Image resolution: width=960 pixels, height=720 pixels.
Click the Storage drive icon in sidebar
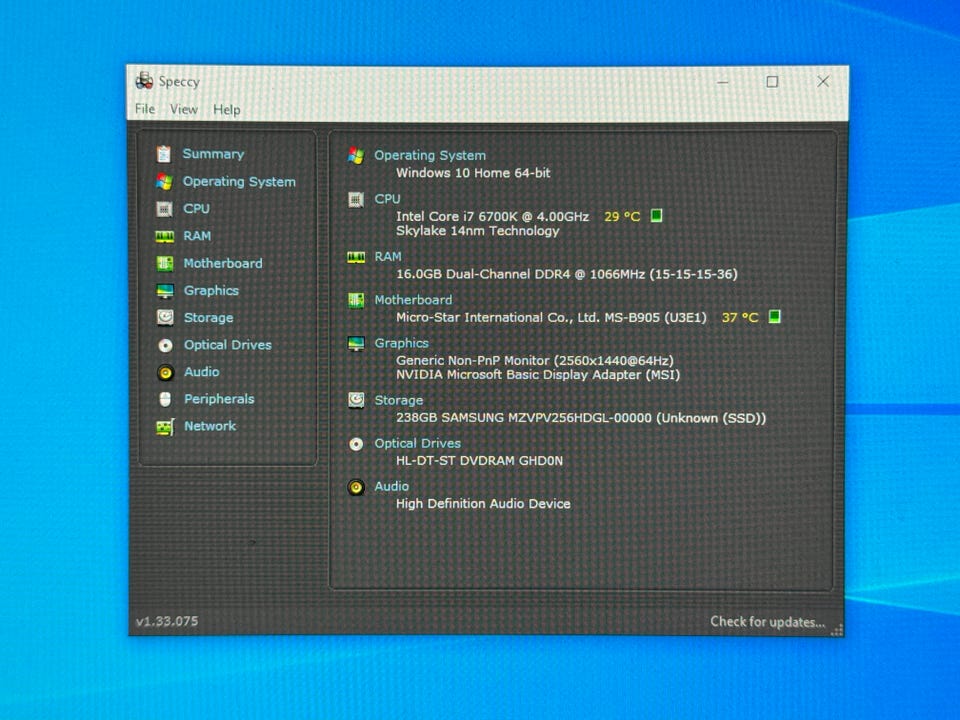[164, 318]
